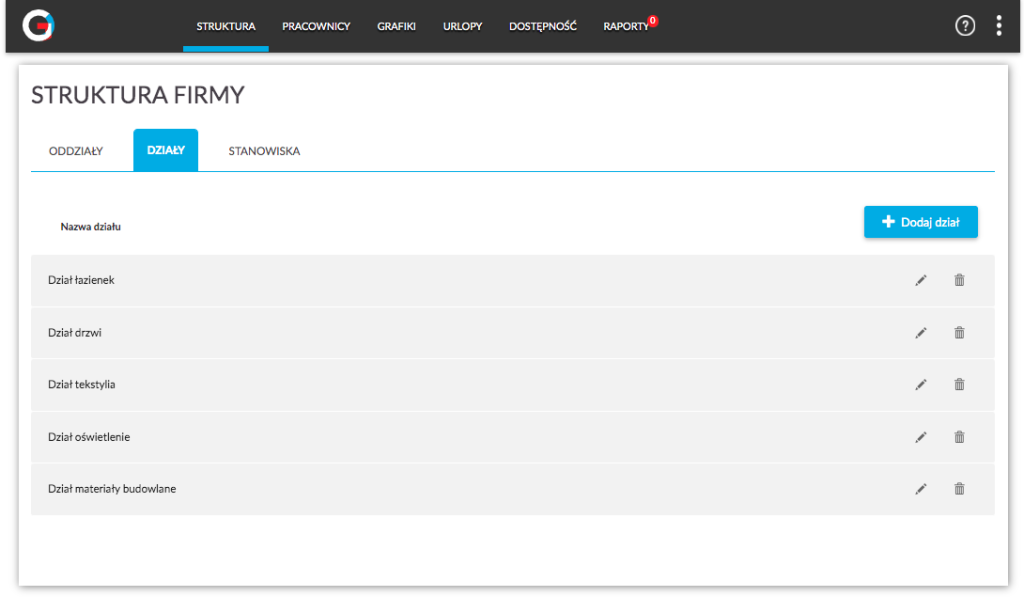Viewport: 1024px width, 597px height.
Task: Open Pracownicy in the top navigation
Action: tap(316, 27)
